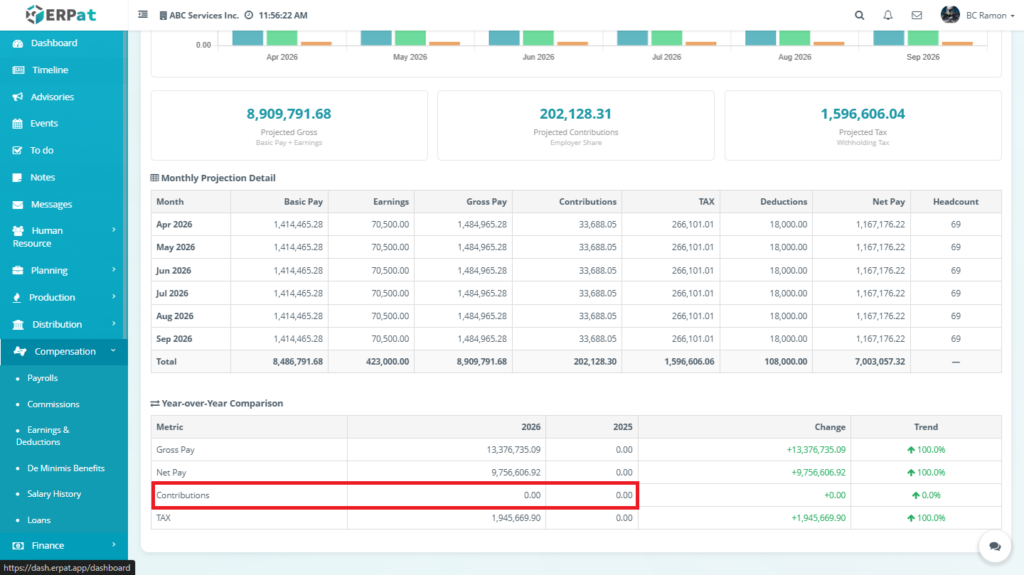This screenshot has height=575, width=1024.
Task: Open the chat bubble widget
Action: 994,546
